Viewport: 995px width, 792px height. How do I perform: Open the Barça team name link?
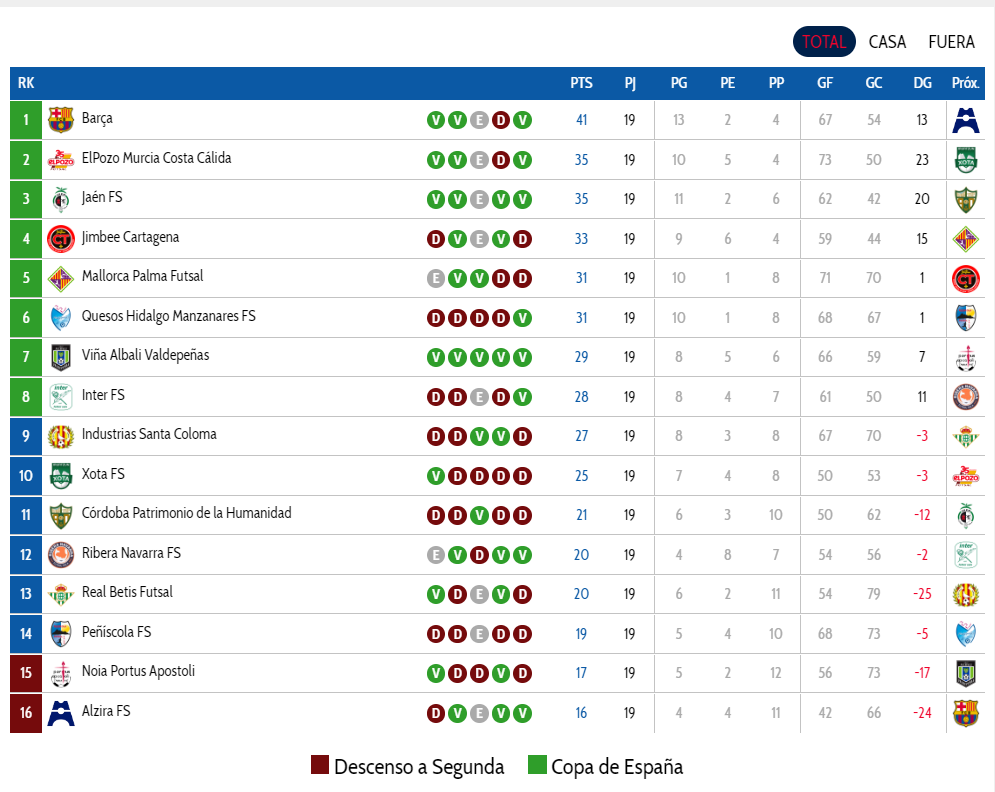pos(97,119)
